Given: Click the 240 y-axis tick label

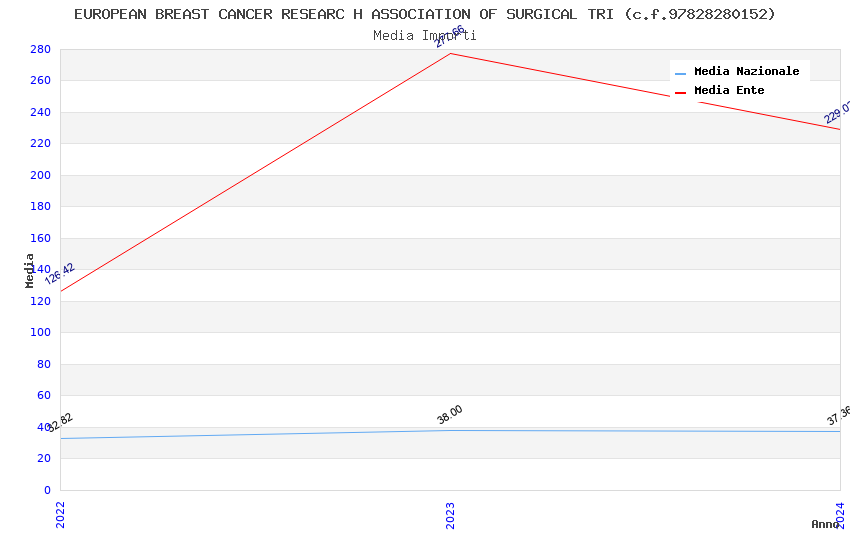Looking at the screenshot, I should [x=41, y=112].
